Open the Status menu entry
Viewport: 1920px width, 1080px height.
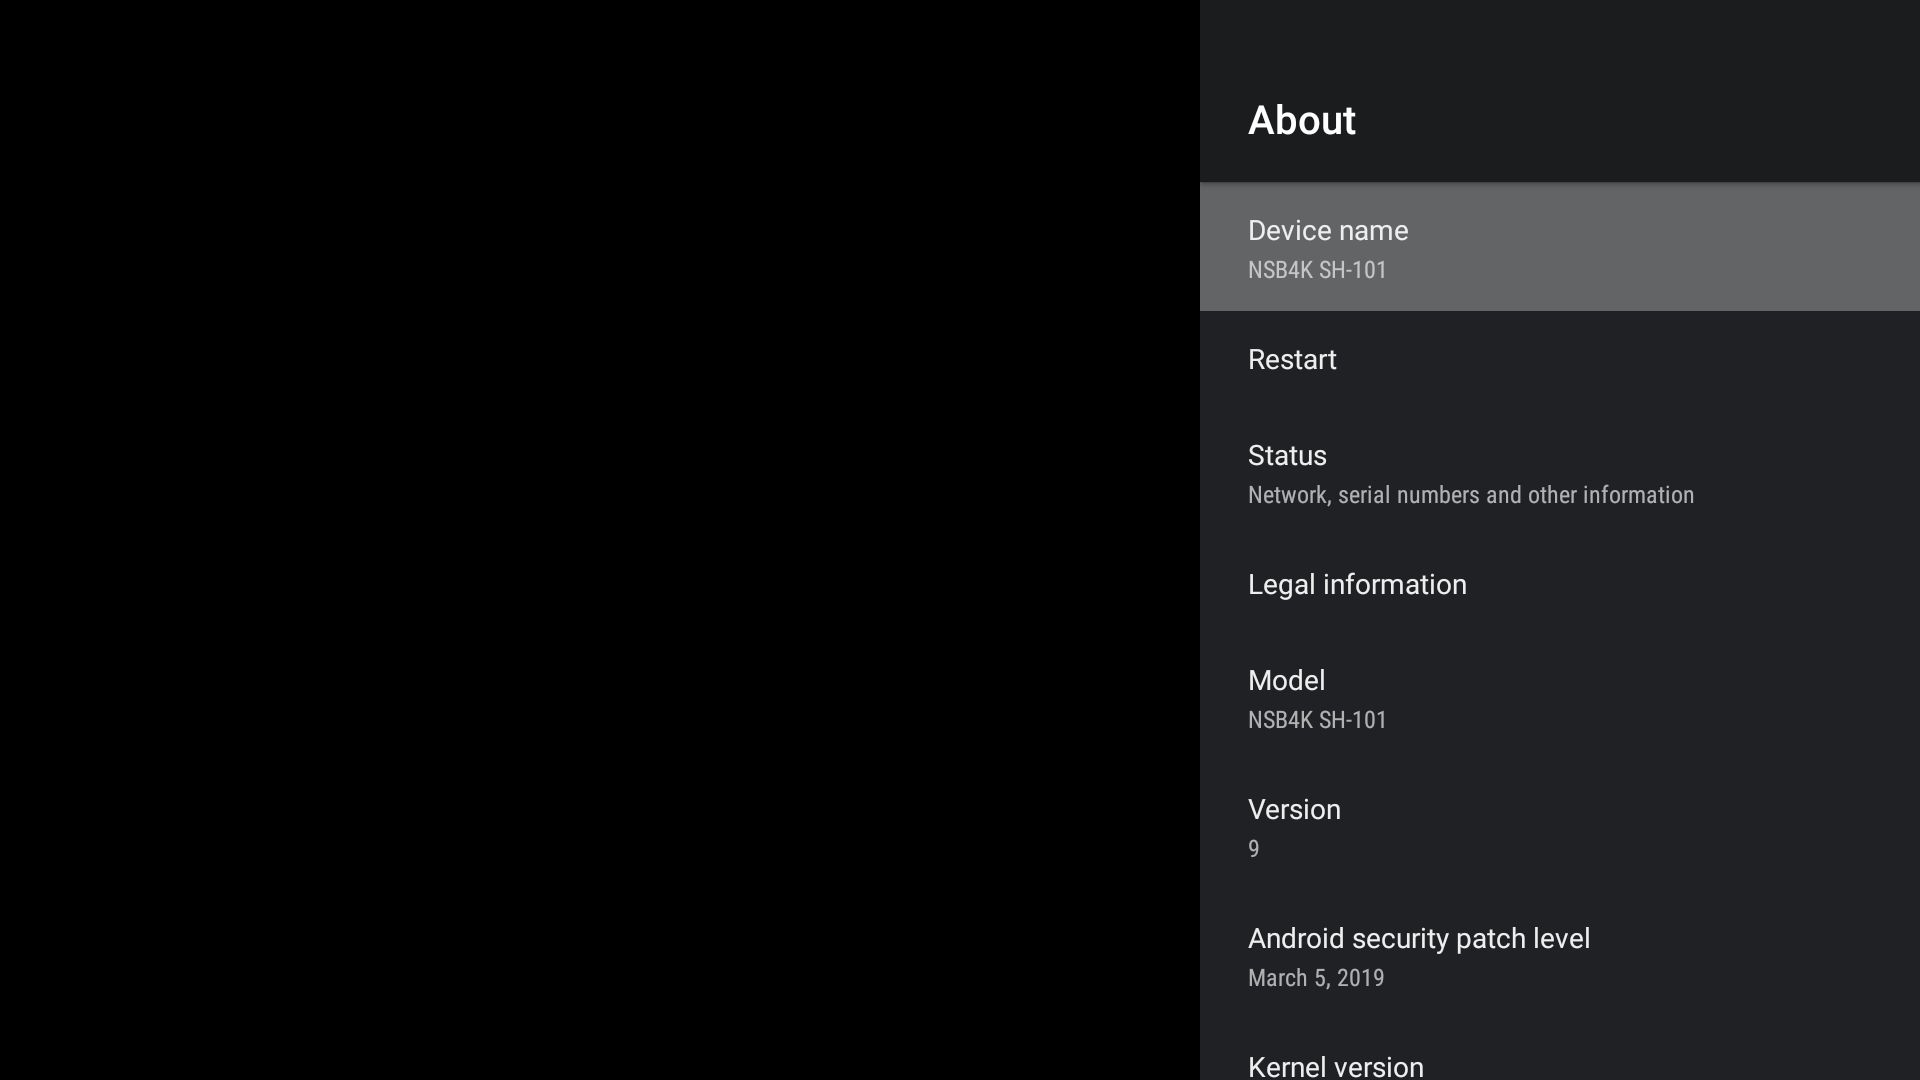click(1287, 456)
